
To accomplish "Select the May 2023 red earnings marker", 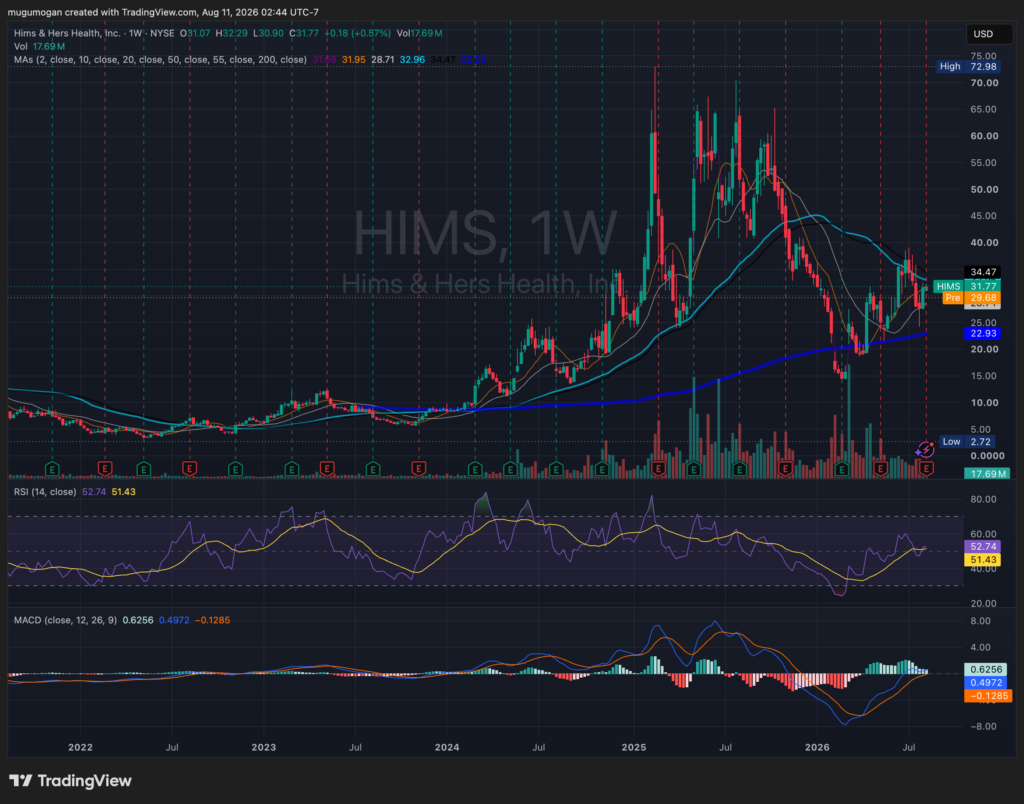I will [x=327, y=468].
